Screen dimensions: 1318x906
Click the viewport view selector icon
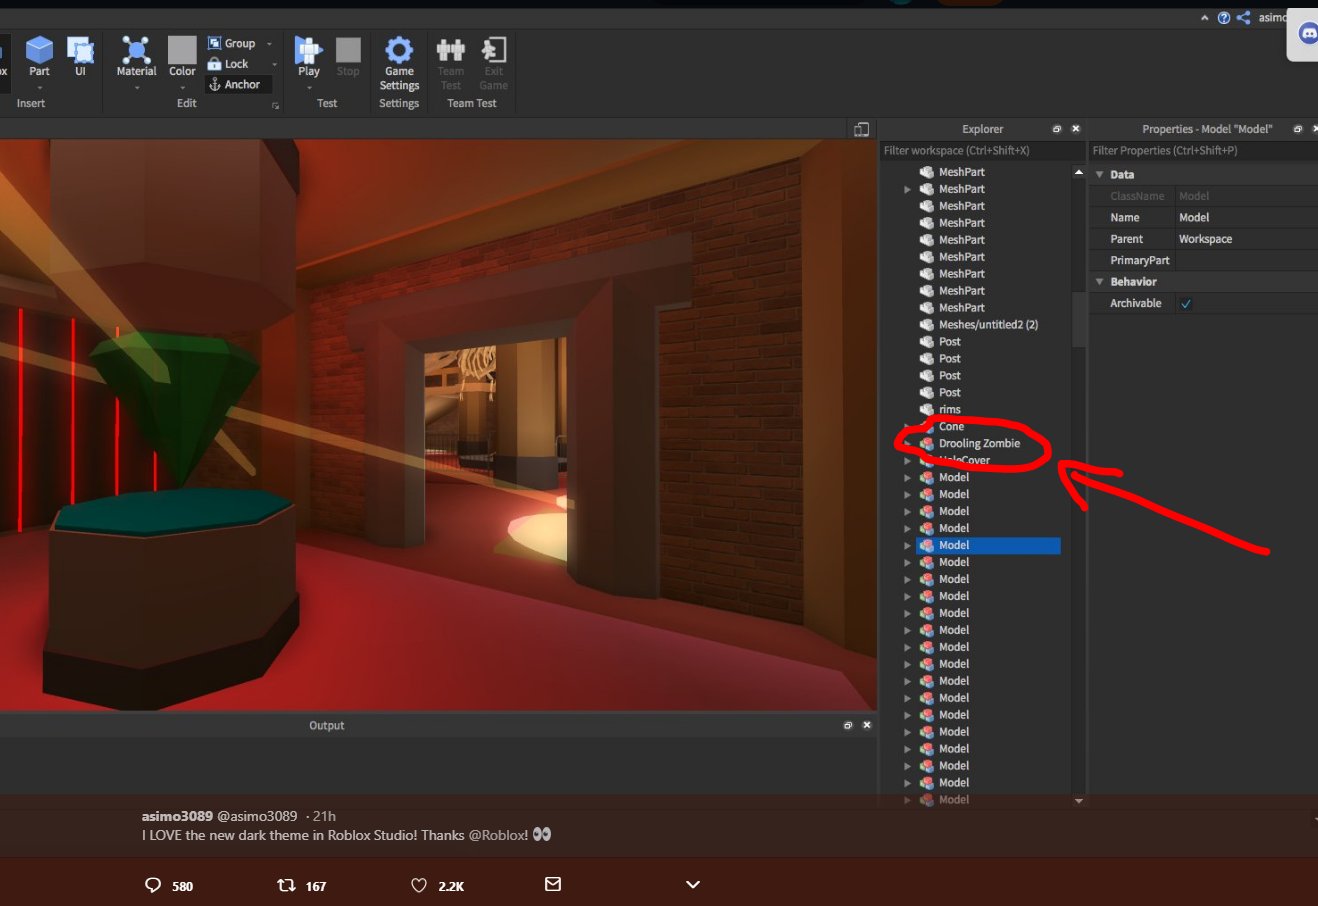[861, 129]
